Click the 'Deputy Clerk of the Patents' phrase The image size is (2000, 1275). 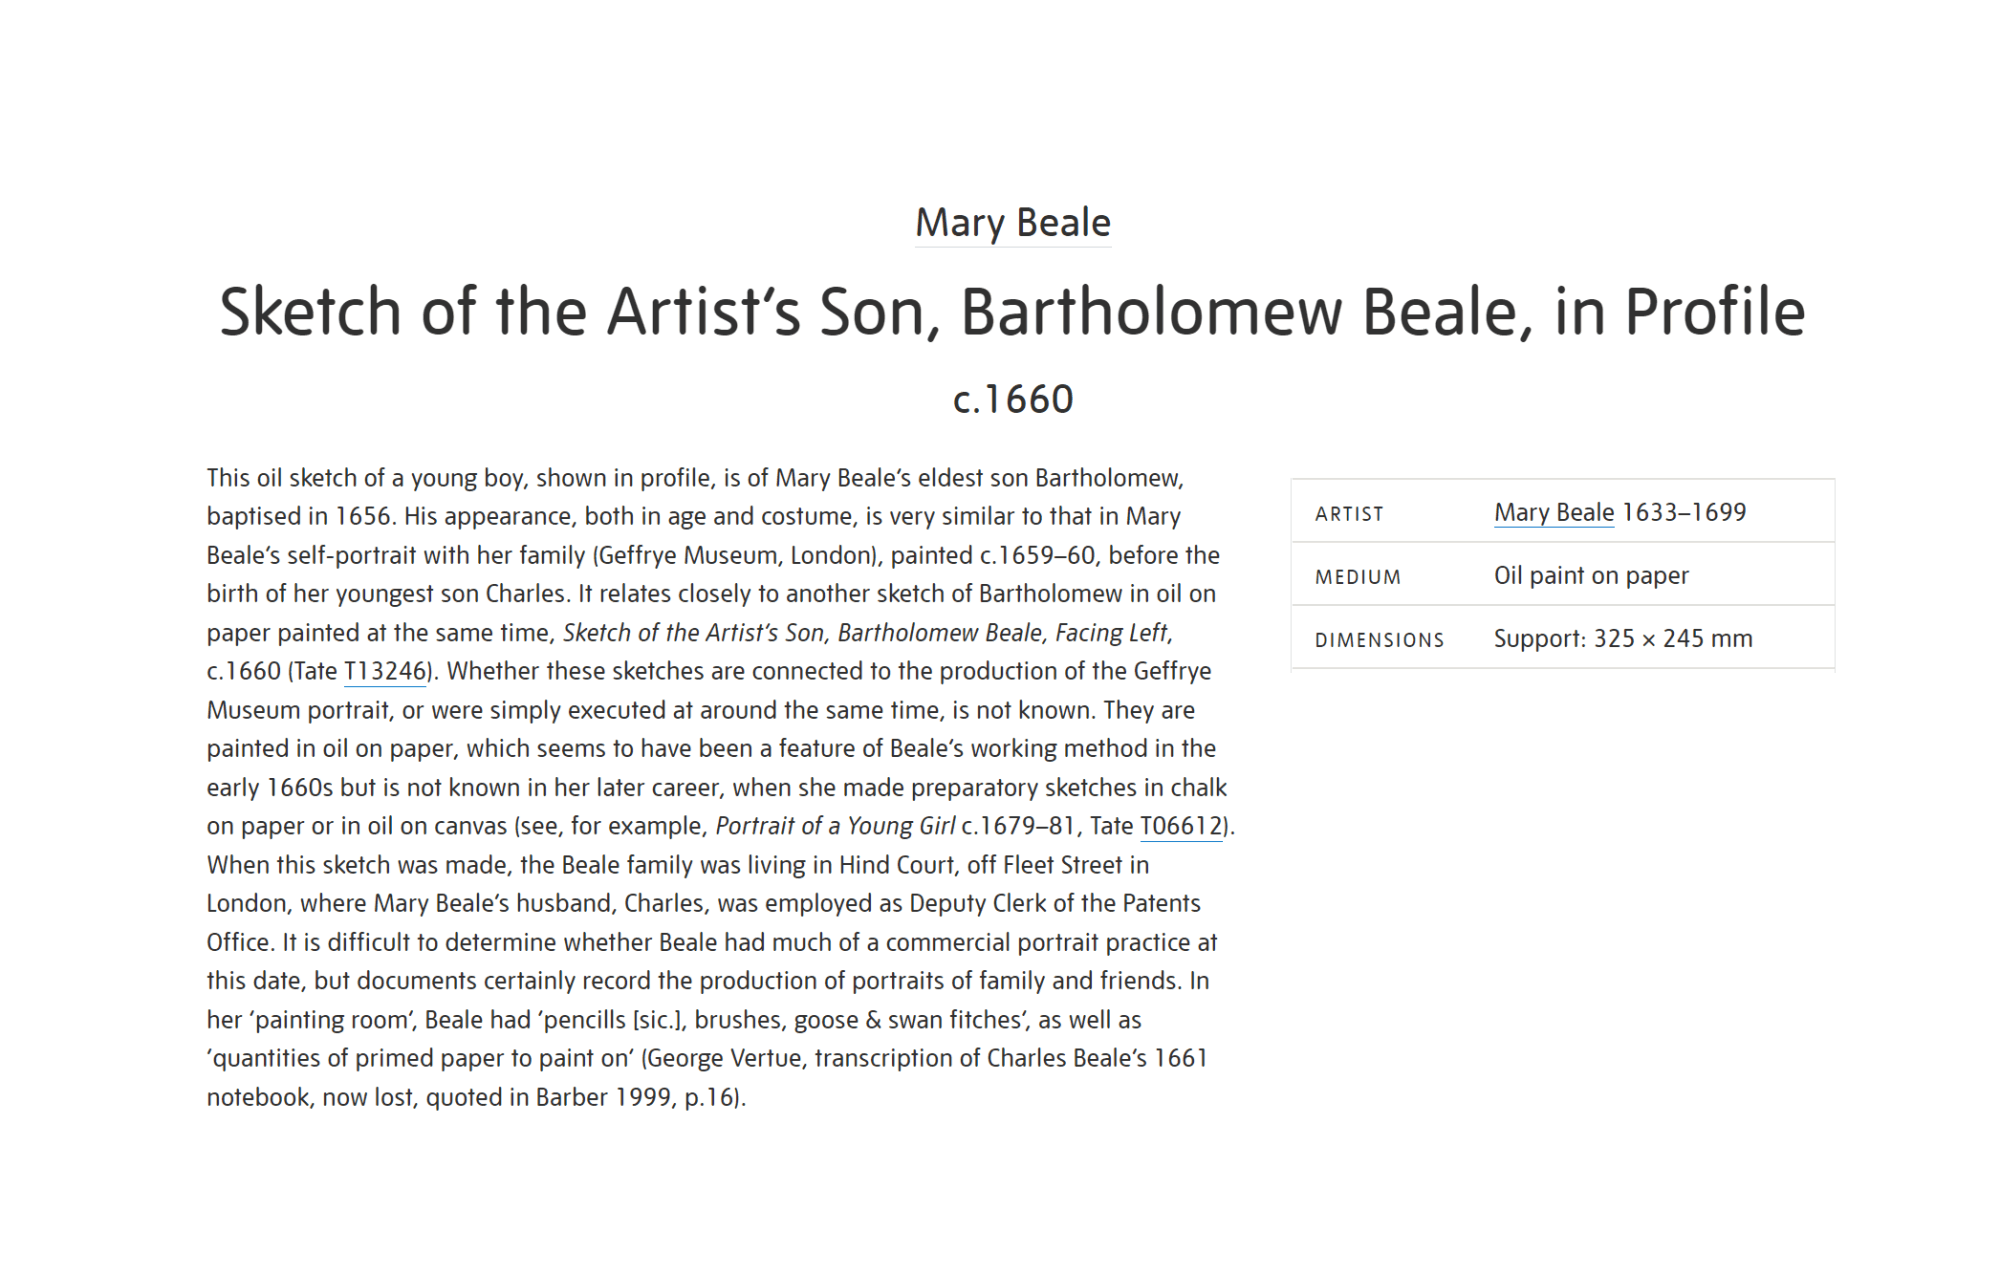pos(1055,903)
